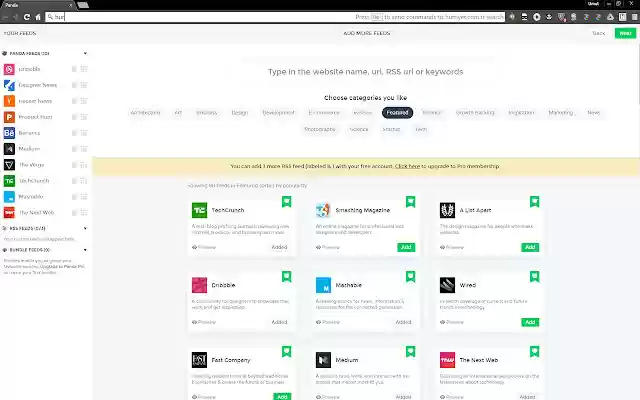Click 'Added' label on Dribbble card
Image resolution: width=640 pixels, height=400 pixels.
tap(280, 322)
